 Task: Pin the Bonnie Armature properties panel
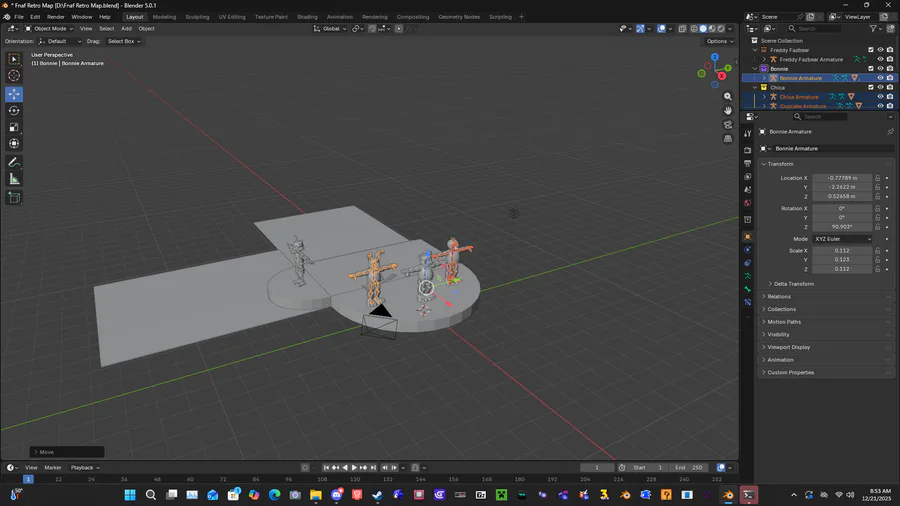click(x=890, y=131)
